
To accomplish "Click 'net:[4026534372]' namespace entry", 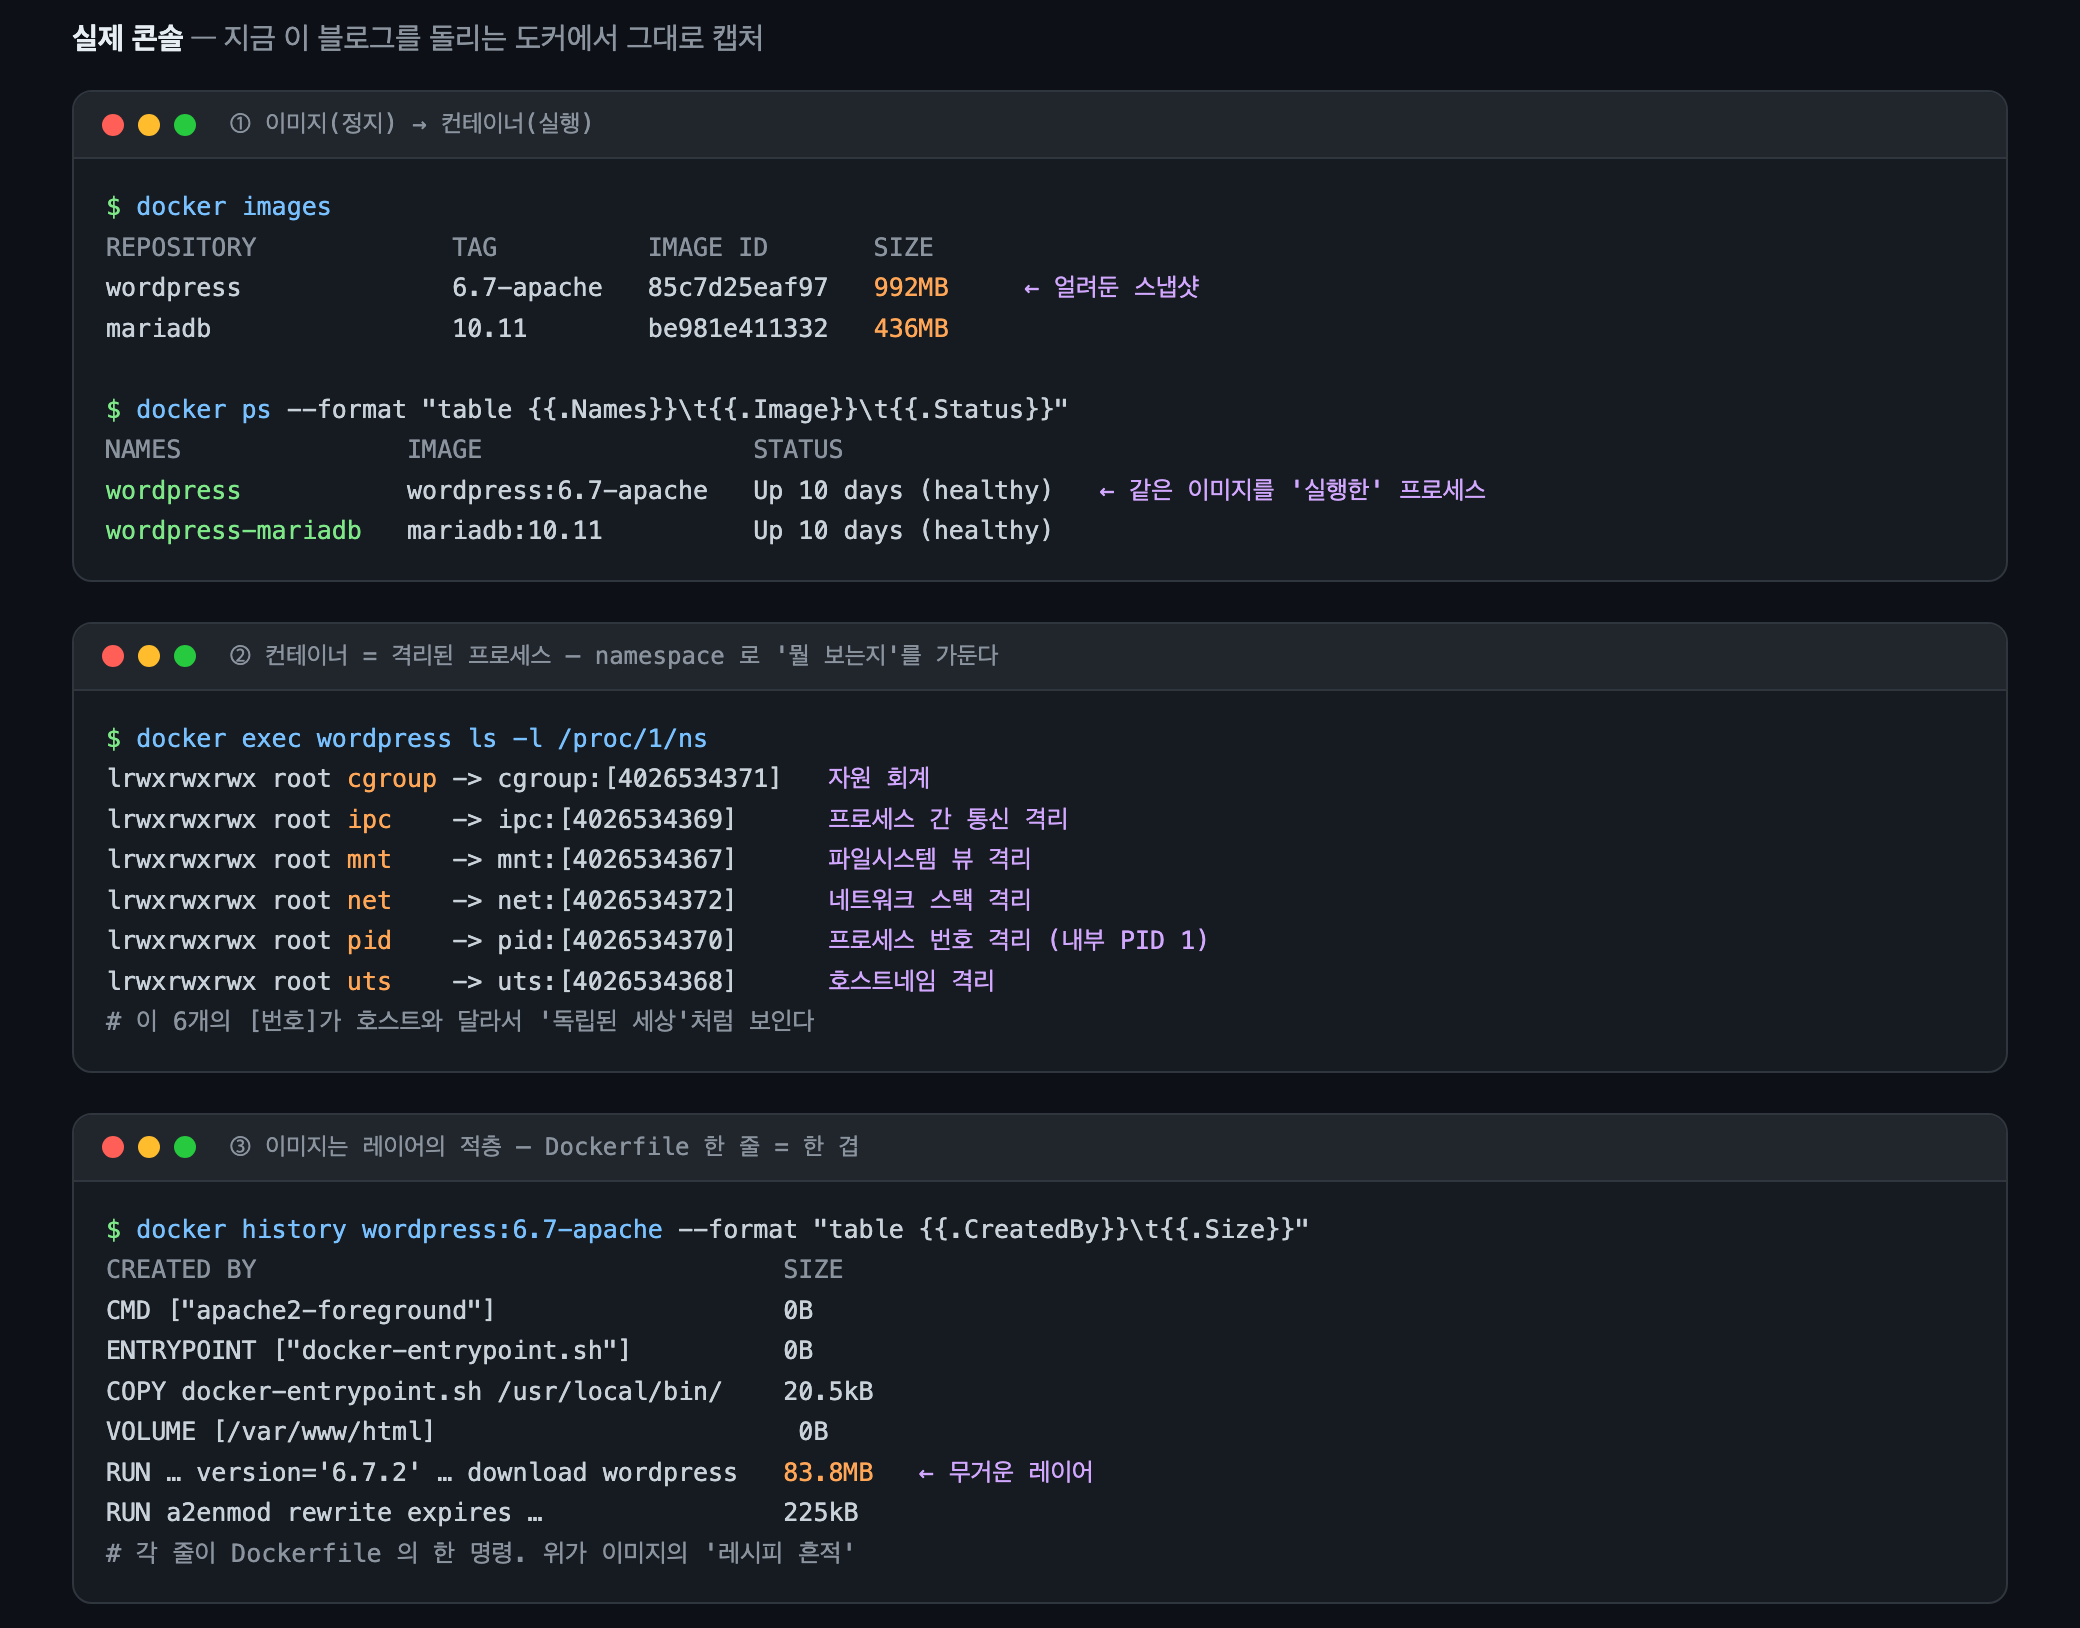I will [x=616, y=900].
